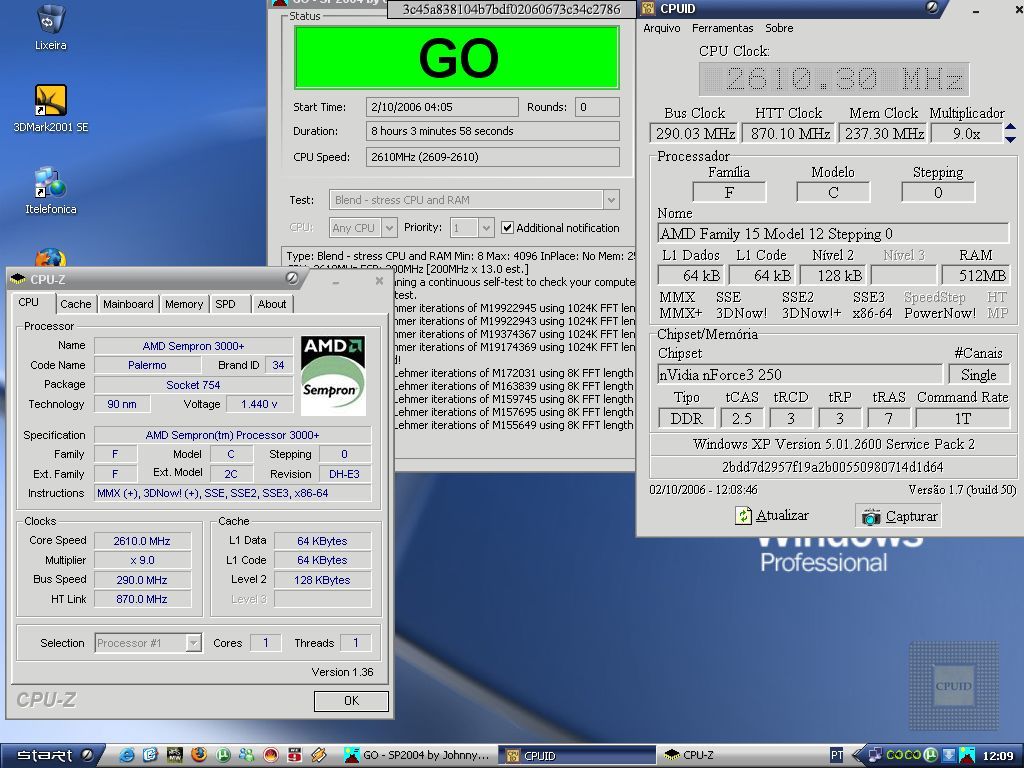Open the Ferramentas menu in CPUID
Screen dimensions: 1024x768
pyautogui.click(x=722, y=28)
